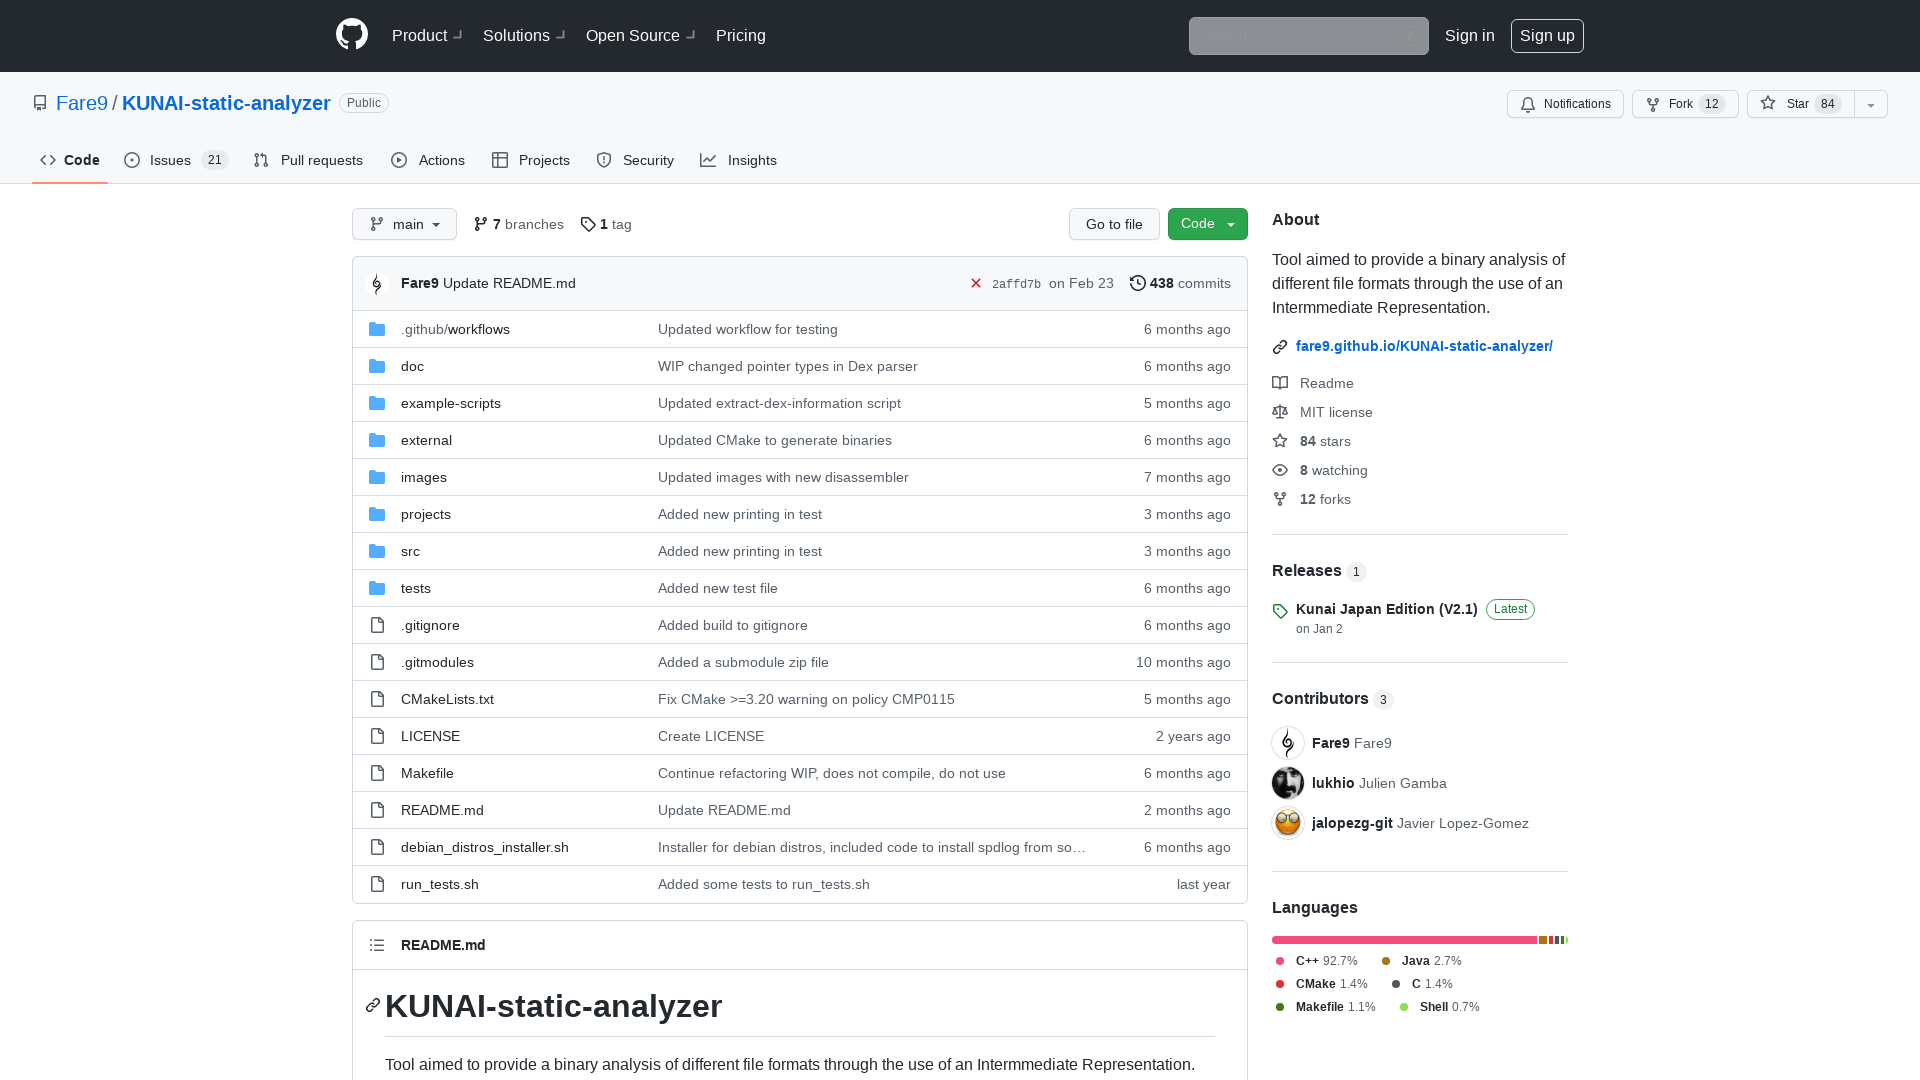Image resolution: width=1920 pixels, height=1080 pixels.
Task: Click the Sign up button
Action: 1547,35
